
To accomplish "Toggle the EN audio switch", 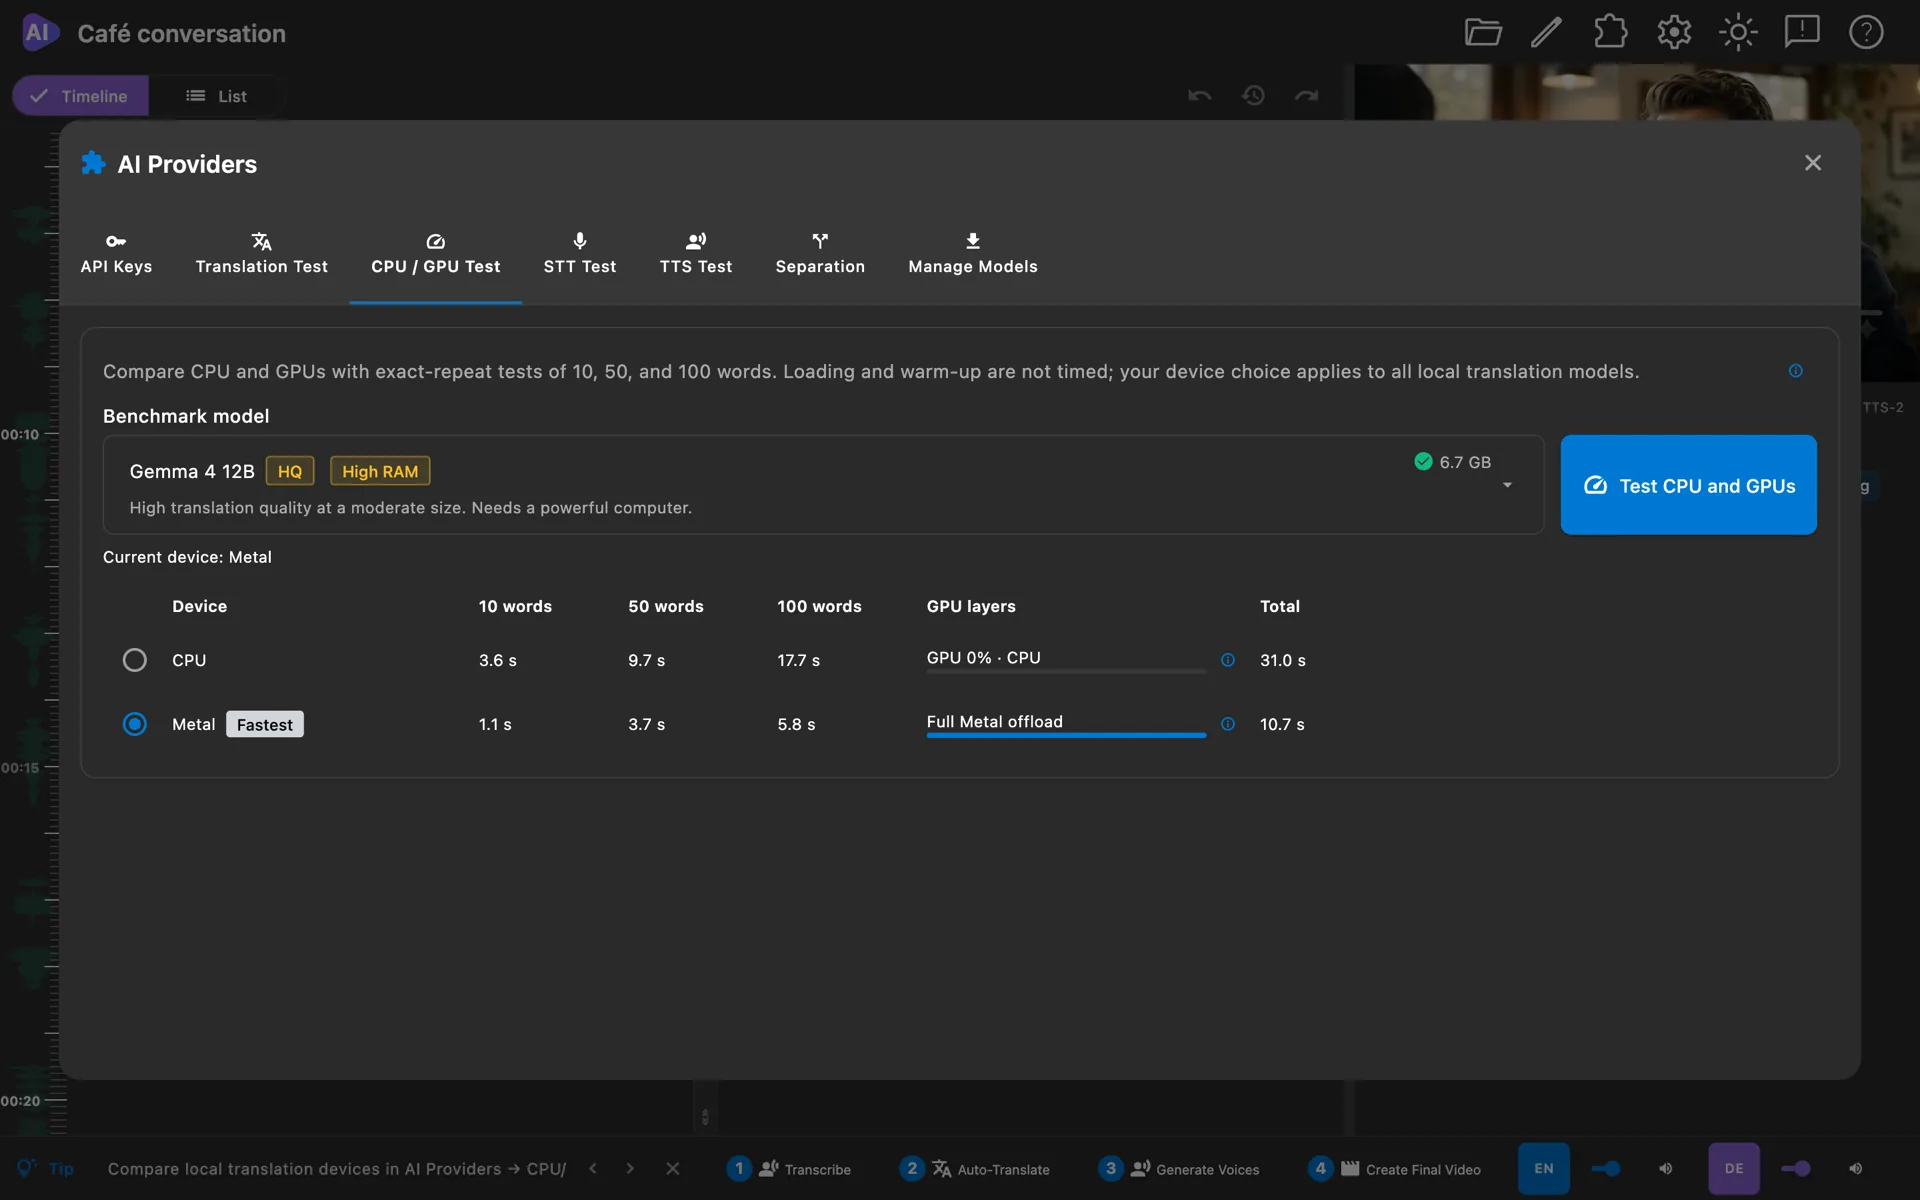I will click(1606, 1169).
